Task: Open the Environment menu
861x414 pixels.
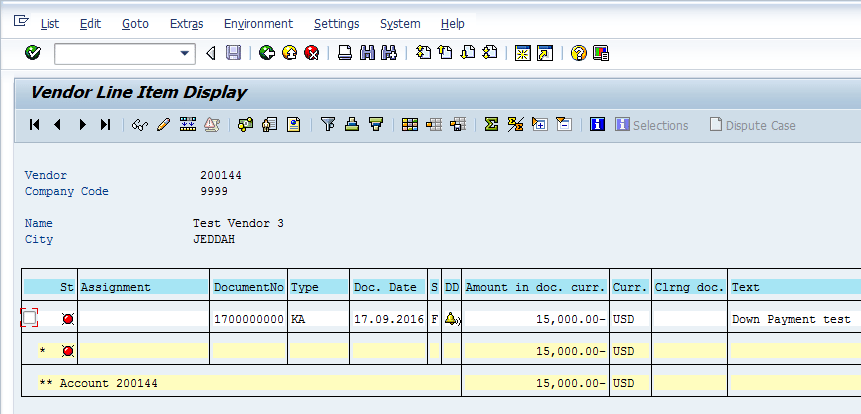Action: coord(258,23)
